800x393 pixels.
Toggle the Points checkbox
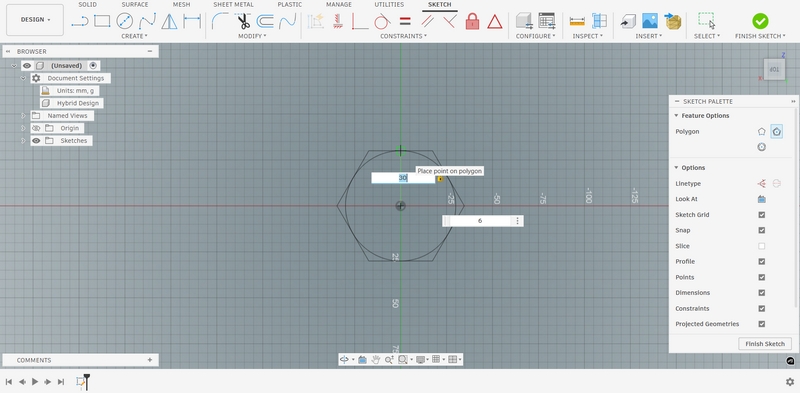coord(762,277)
